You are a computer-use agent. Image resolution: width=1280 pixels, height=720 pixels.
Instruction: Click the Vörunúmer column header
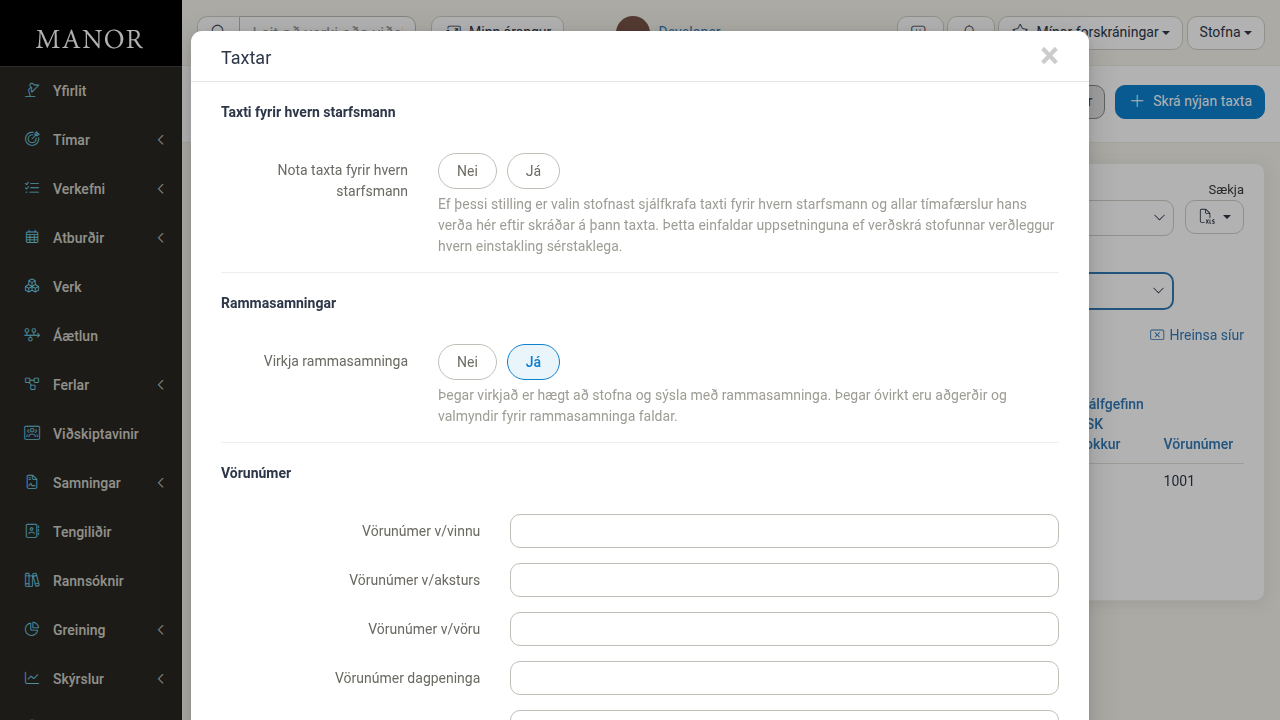pos(1198,444)
